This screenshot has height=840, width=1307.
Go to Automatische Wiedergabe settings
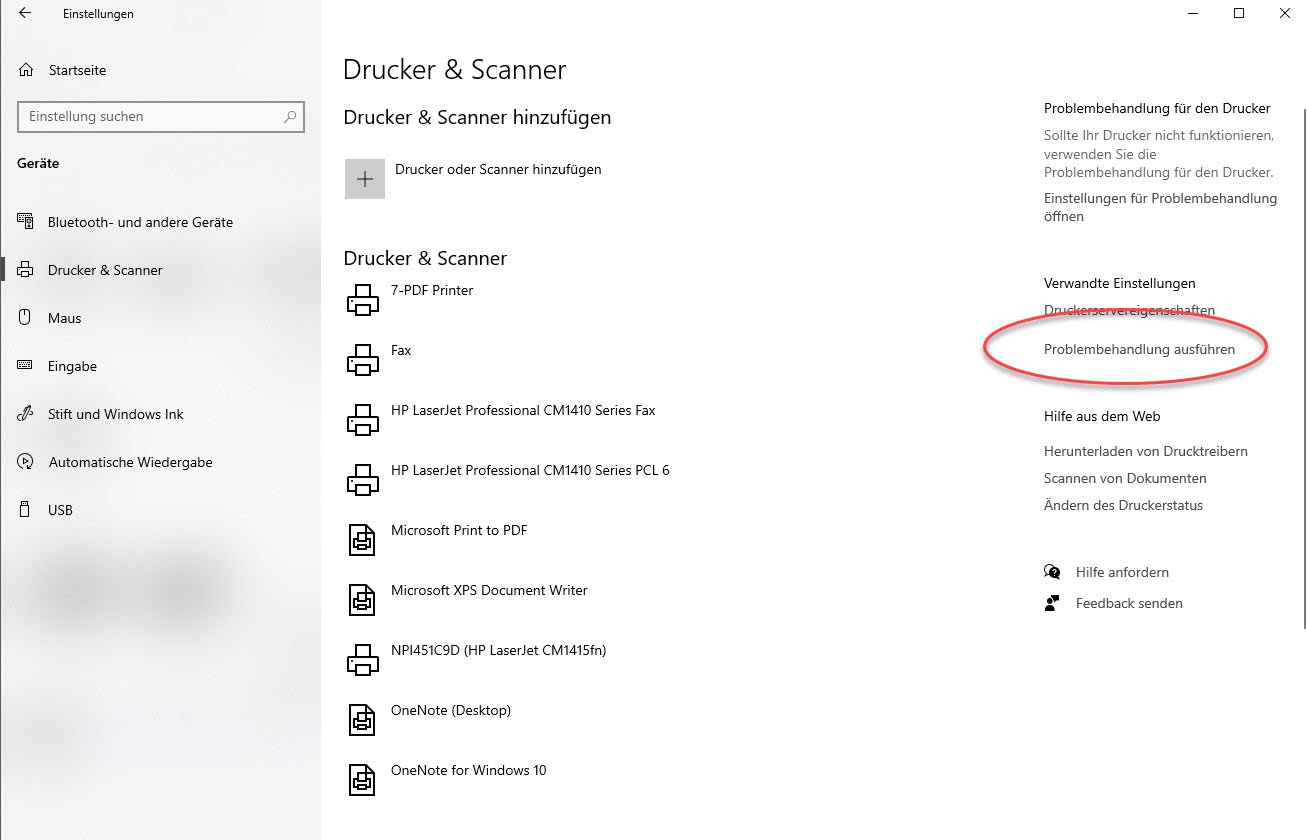coord(130,462)
